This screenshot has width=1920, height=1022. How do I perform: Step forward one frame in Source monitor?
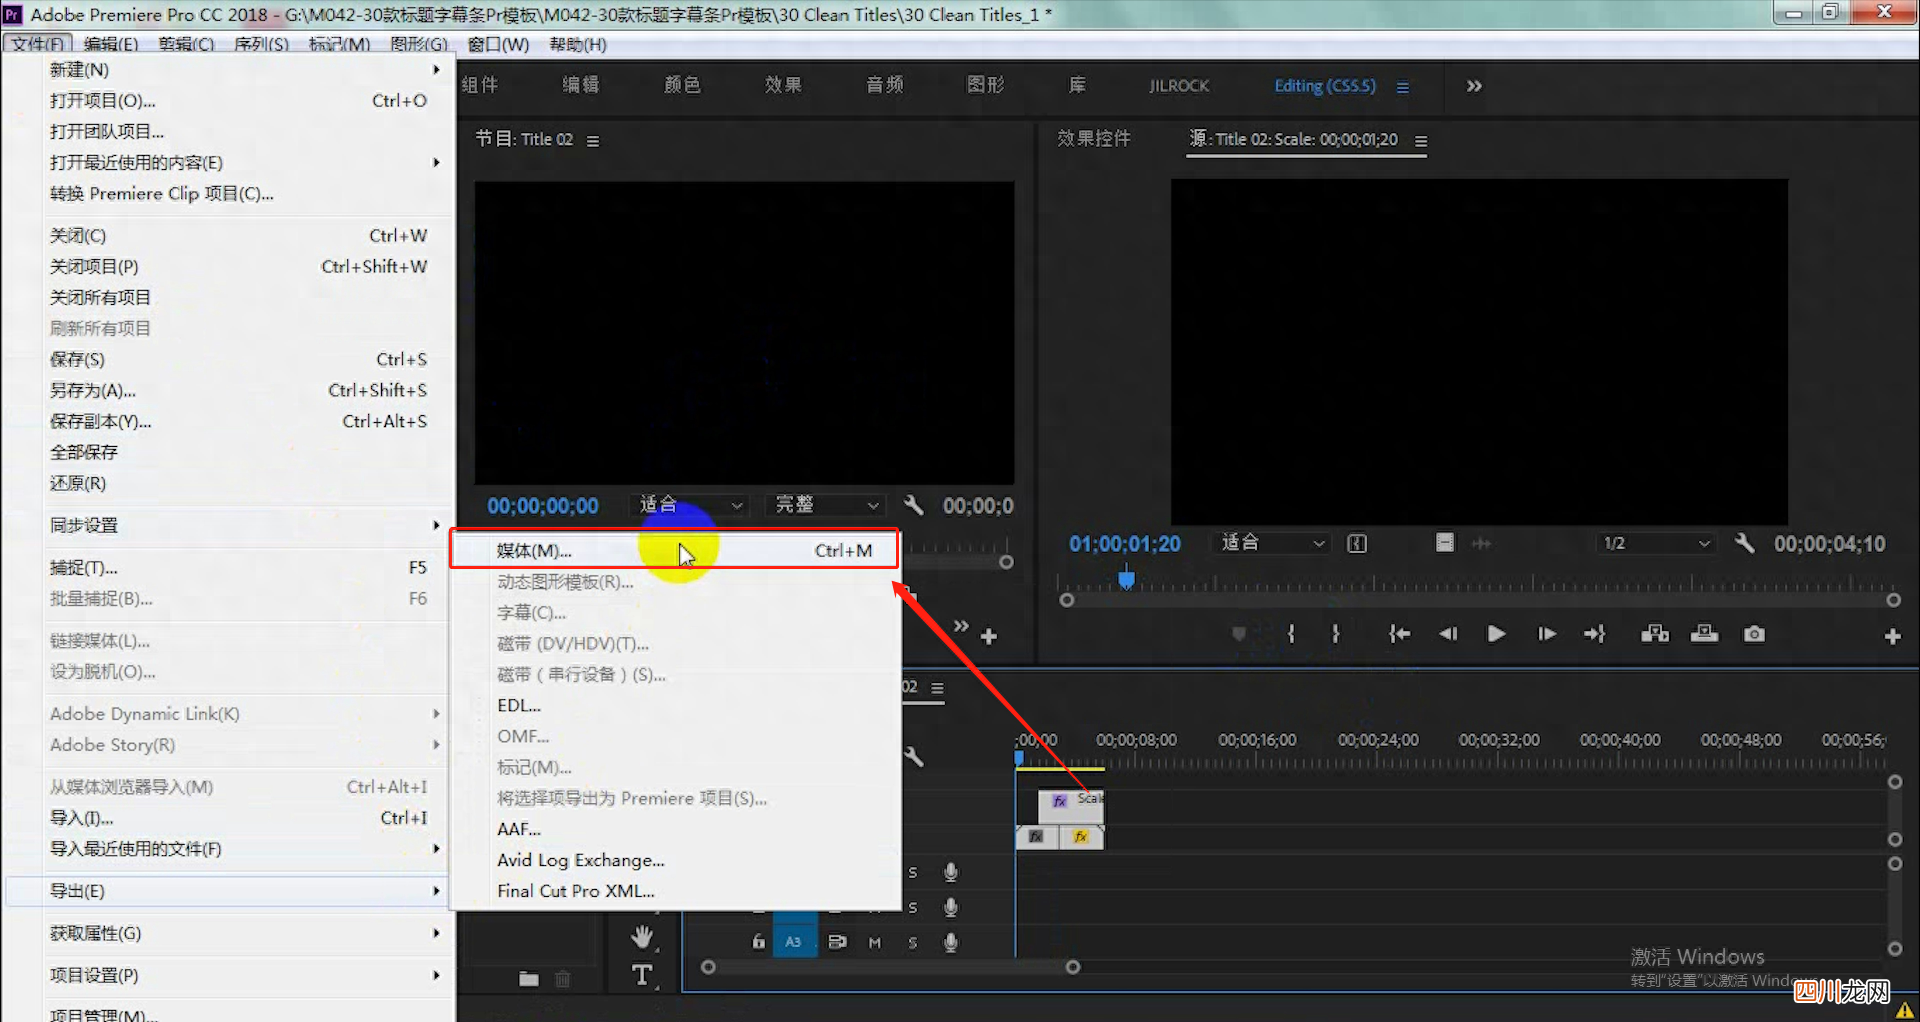[1546, 634]
